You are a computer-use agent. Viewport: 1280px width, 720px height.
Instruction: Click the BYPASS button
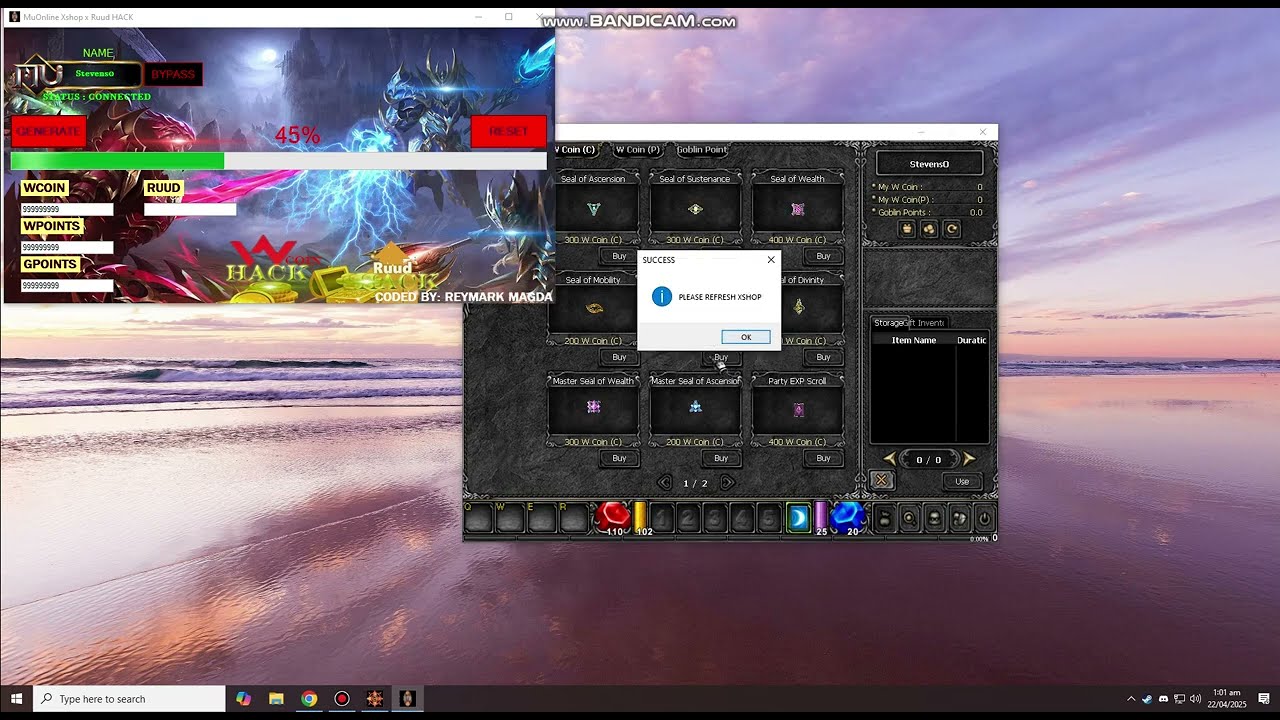(173, 74)
